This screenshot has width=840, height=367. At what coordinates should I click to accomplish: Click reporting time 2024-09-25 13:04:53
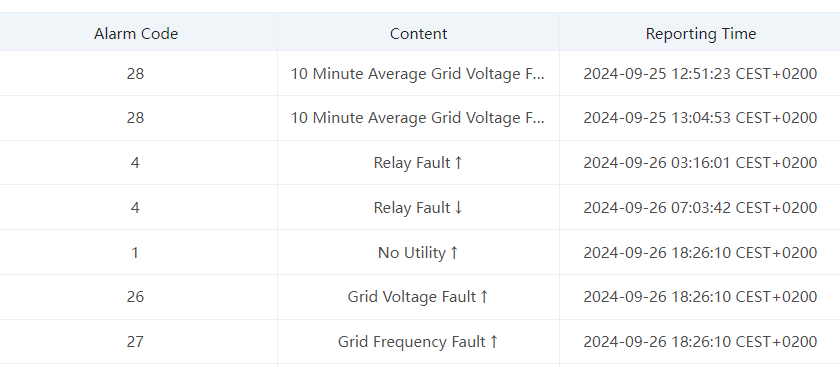(x=700, y=118)
